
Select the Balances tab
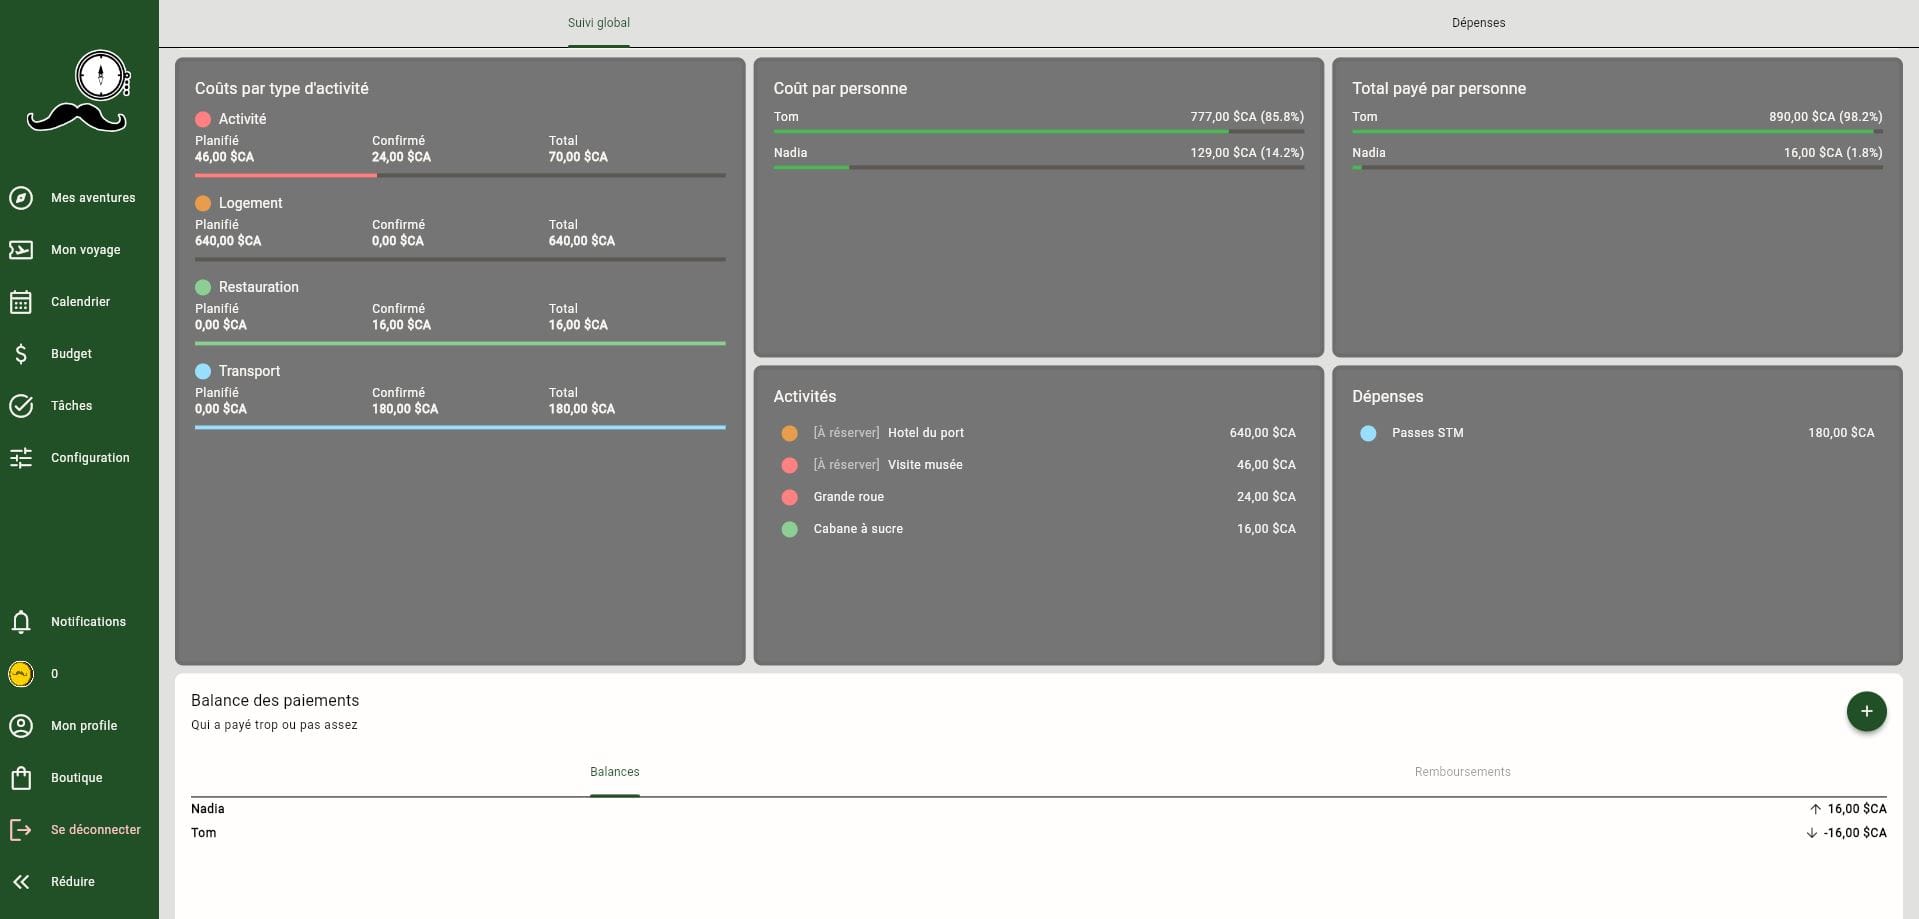tap(614, 772)
